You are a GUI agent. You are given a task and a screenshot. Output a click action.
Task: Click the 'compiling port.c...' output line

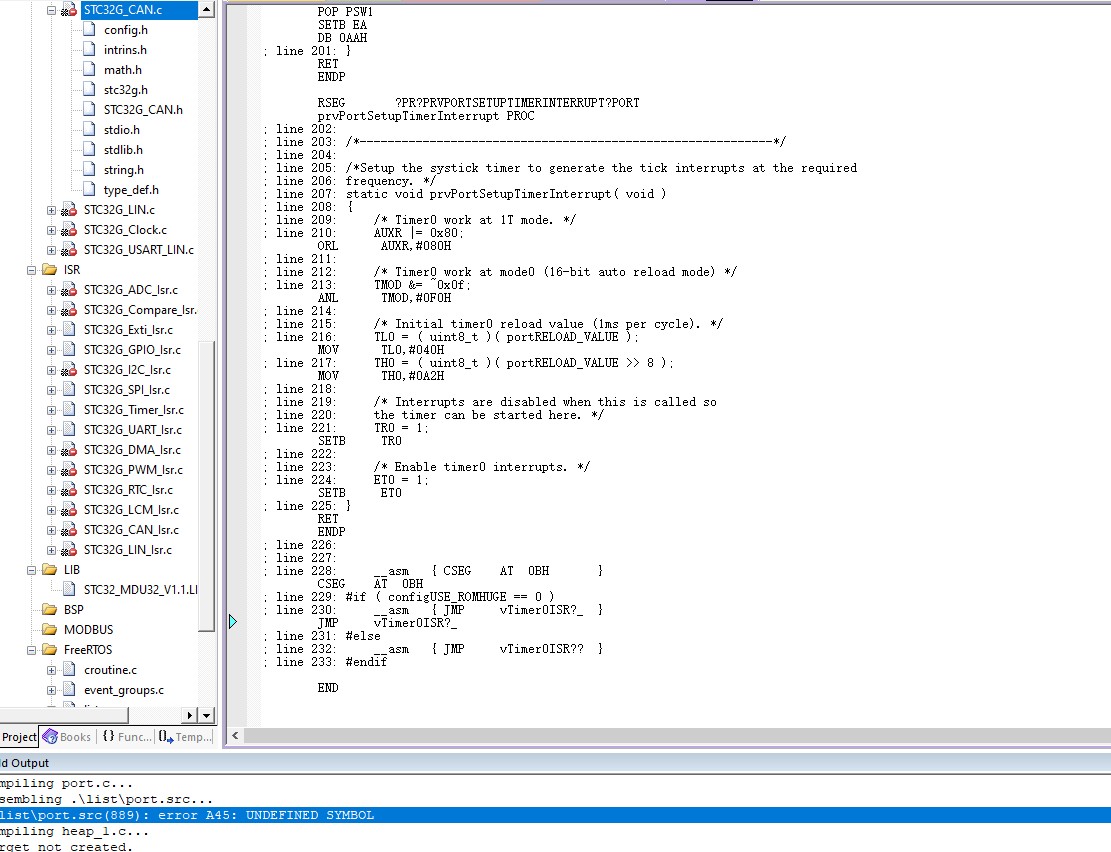click(x=66, y=783)
